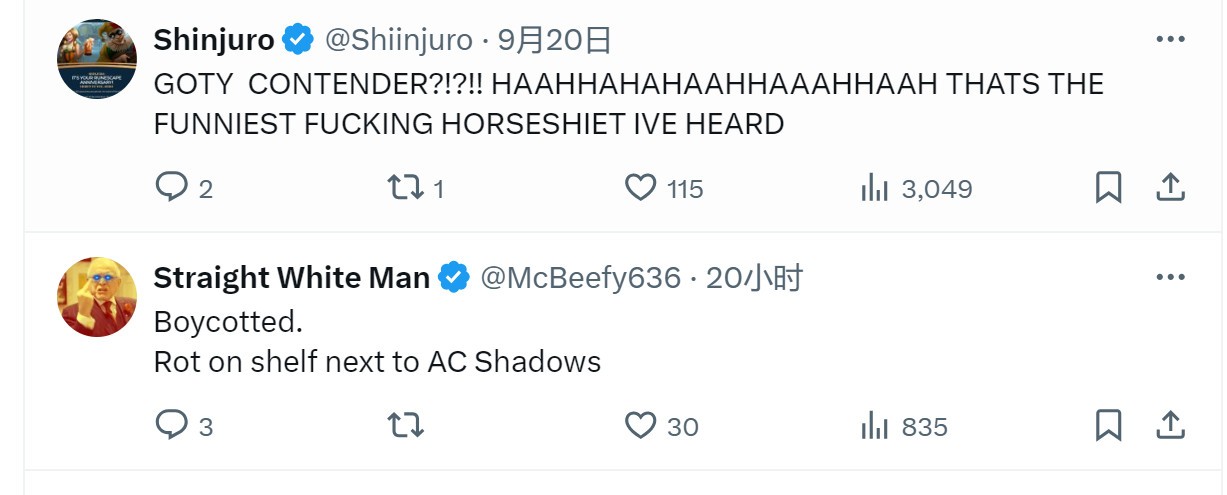Viewport: 1227px width, 495px height.
Task: Repost the Boycotted post
Action: tap(405, 426)
